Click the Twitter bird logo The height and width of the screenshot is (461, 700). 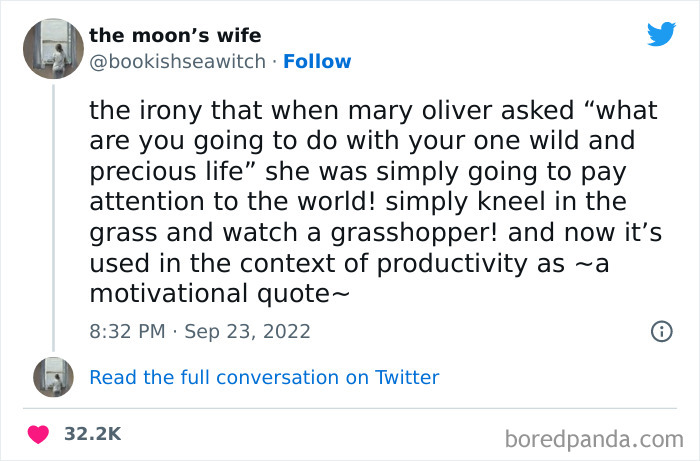coord(661,35)
